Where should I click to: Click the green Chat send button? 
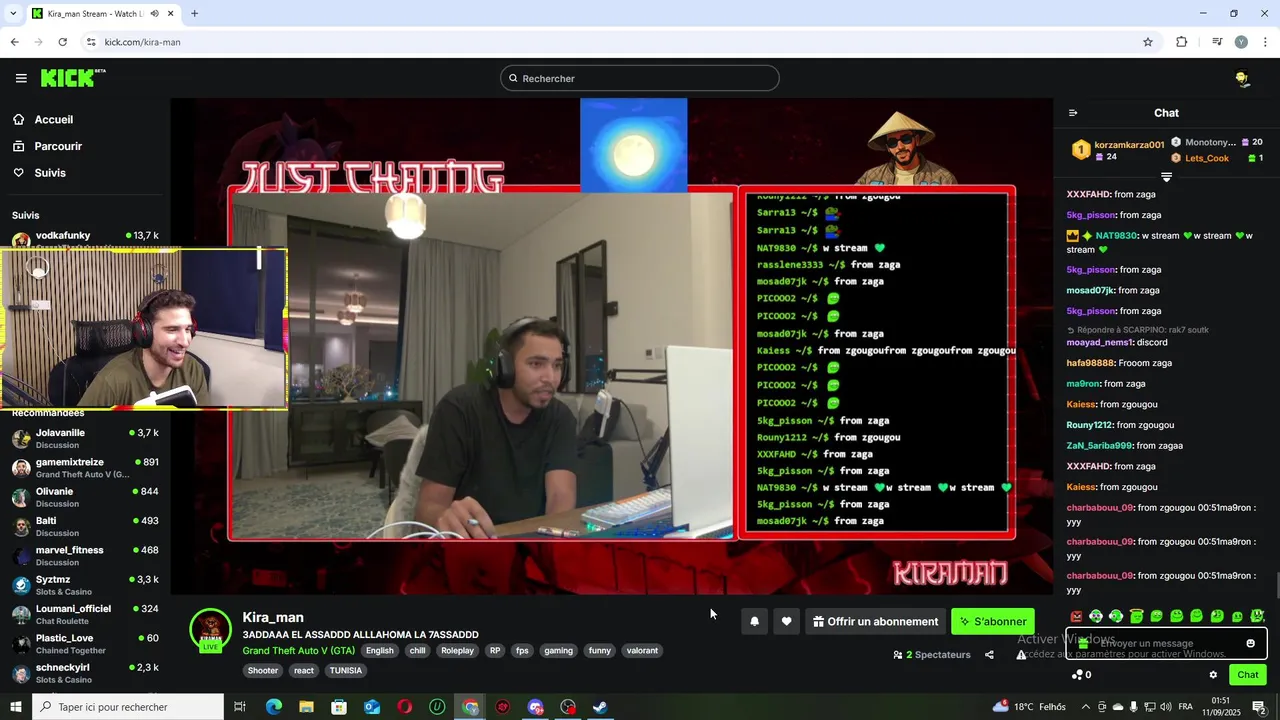tap(1247, 675)
